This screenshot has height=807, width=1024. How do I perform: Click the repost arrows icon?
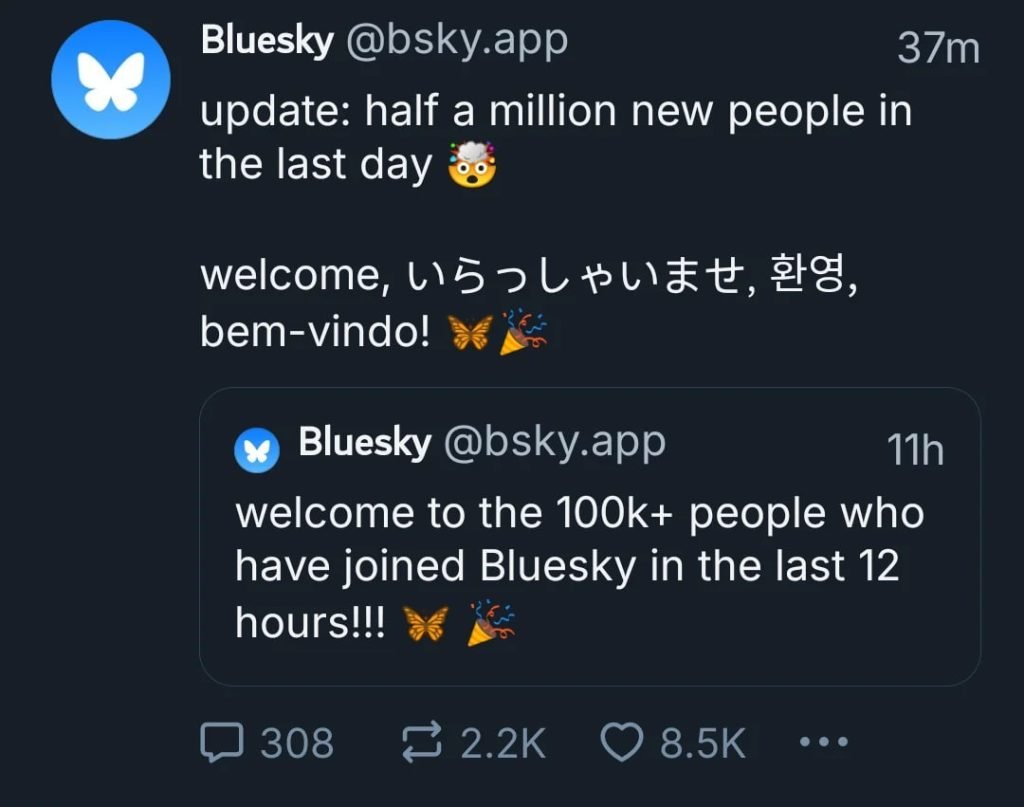pyautogui.click(x=423, y=742)
